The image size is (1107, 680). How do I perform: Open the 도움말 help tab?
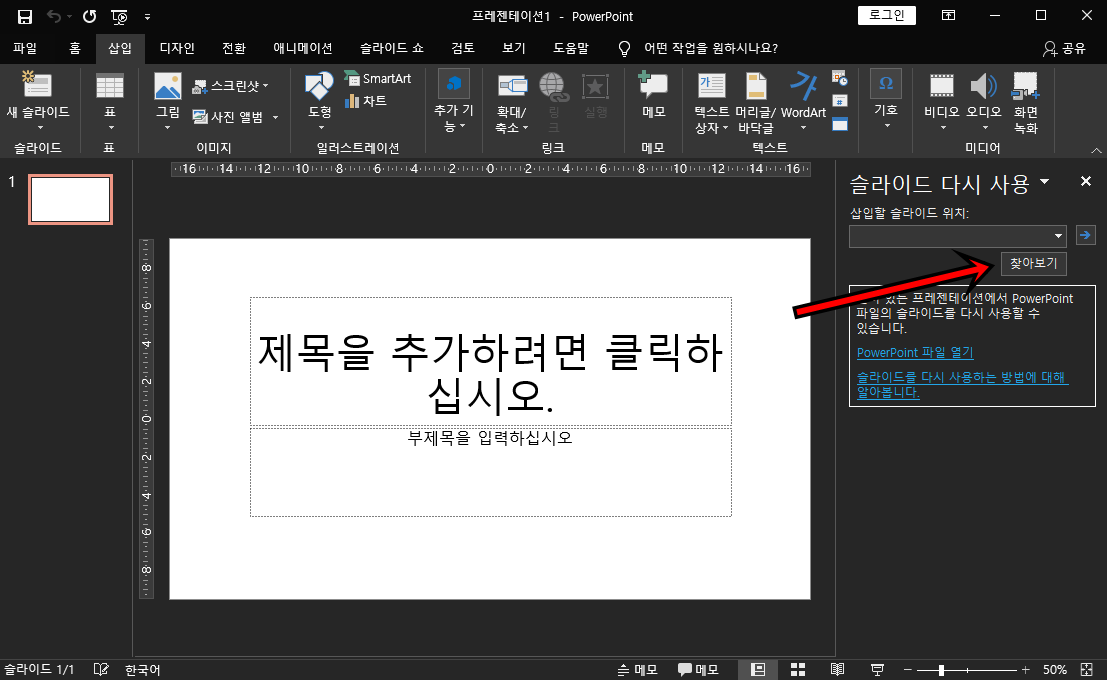[x=570, y=48]
